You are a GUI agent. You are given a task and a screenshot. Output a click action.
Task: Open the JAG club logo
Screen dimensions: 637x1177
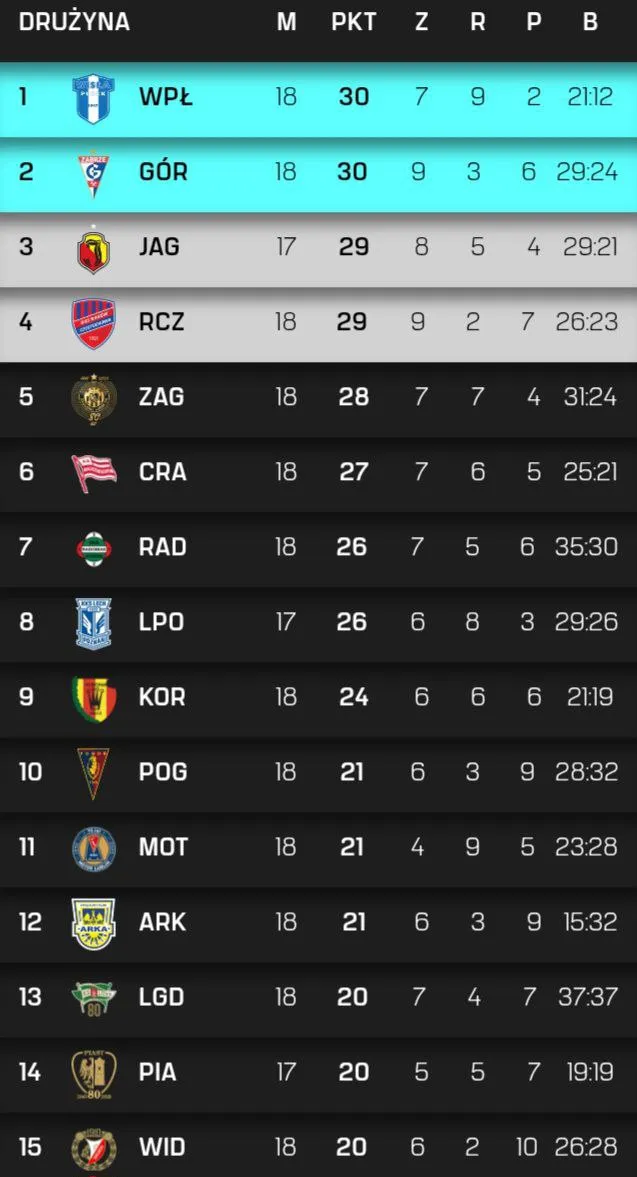(94, 248)
